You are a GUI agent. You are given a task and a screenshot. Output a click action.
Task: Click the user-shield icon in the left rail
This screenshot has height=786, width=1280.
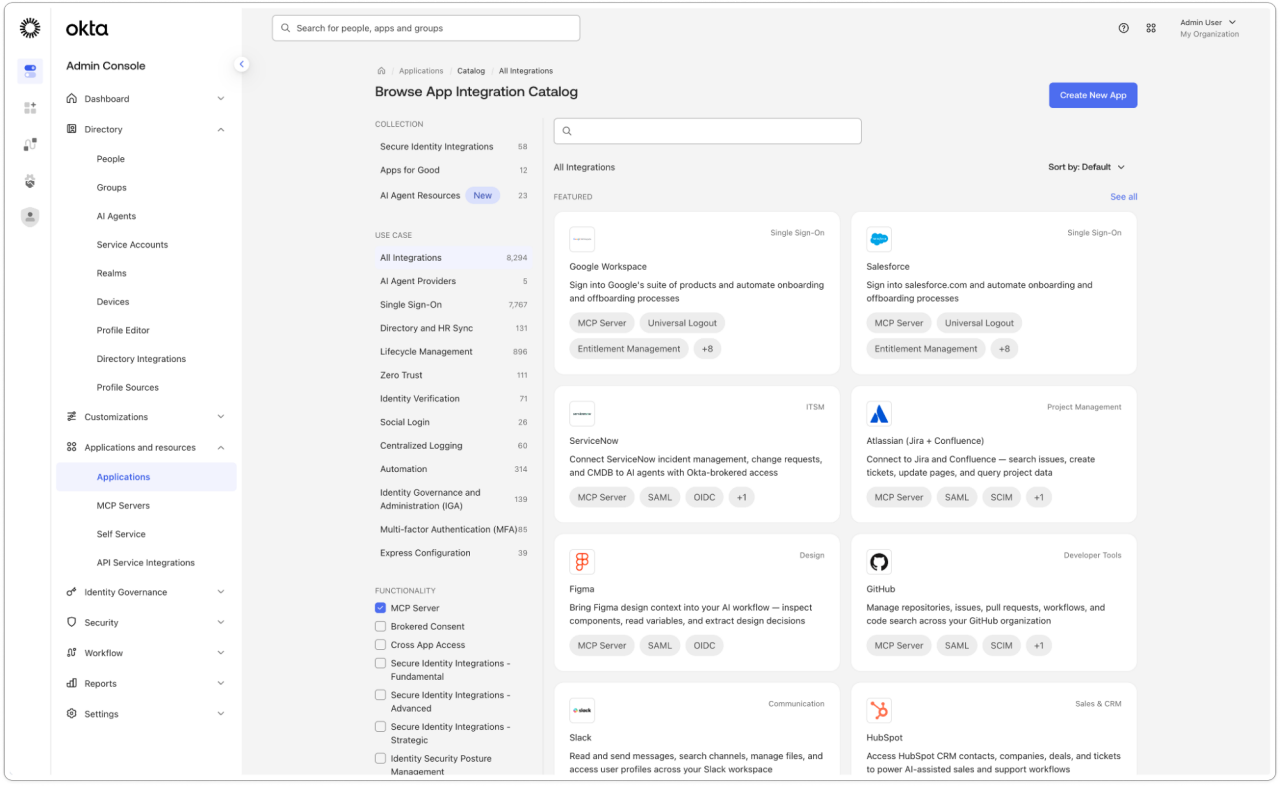30,217
